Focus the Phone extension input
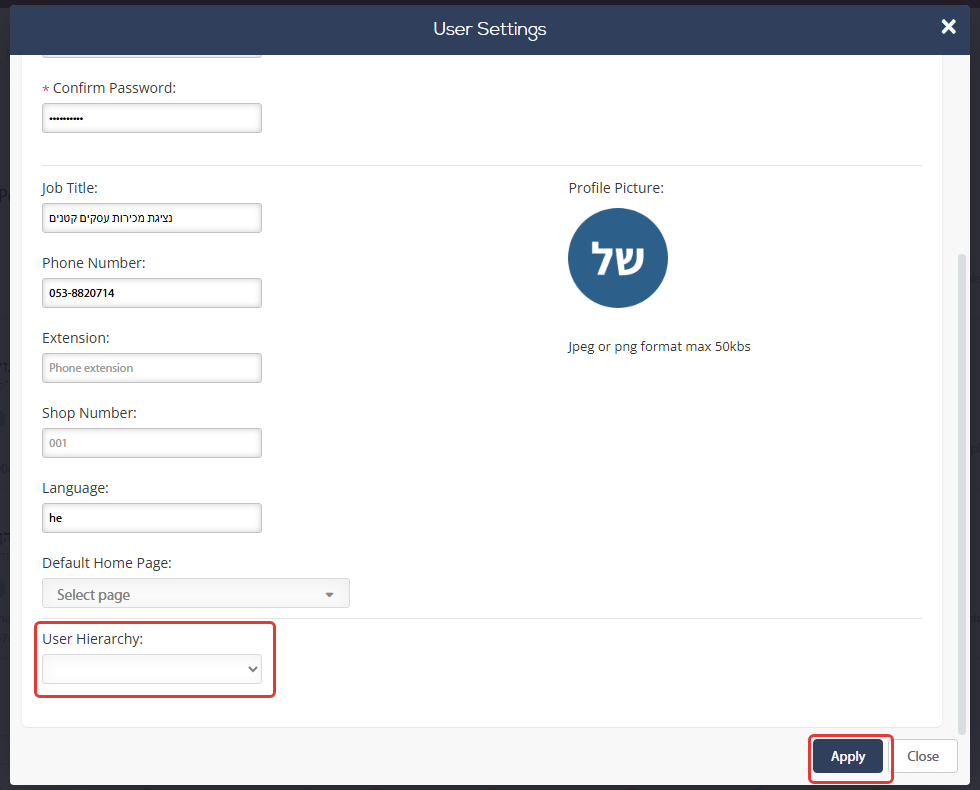980x790 pixels. coord(152,368)
